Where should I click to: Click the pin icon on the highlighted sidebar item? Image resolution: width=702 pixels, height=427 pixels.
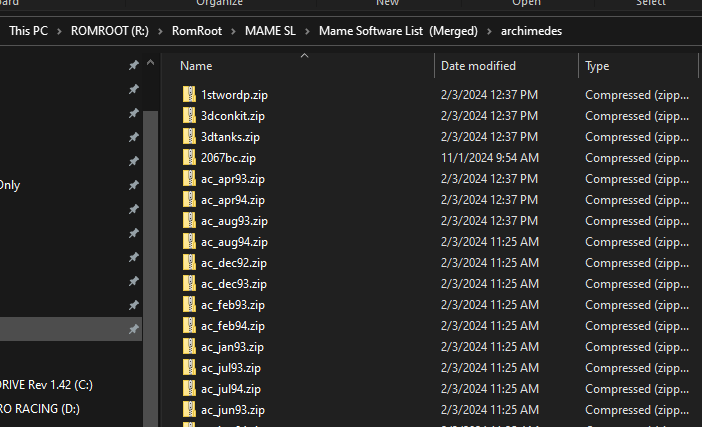coord(133,329)
